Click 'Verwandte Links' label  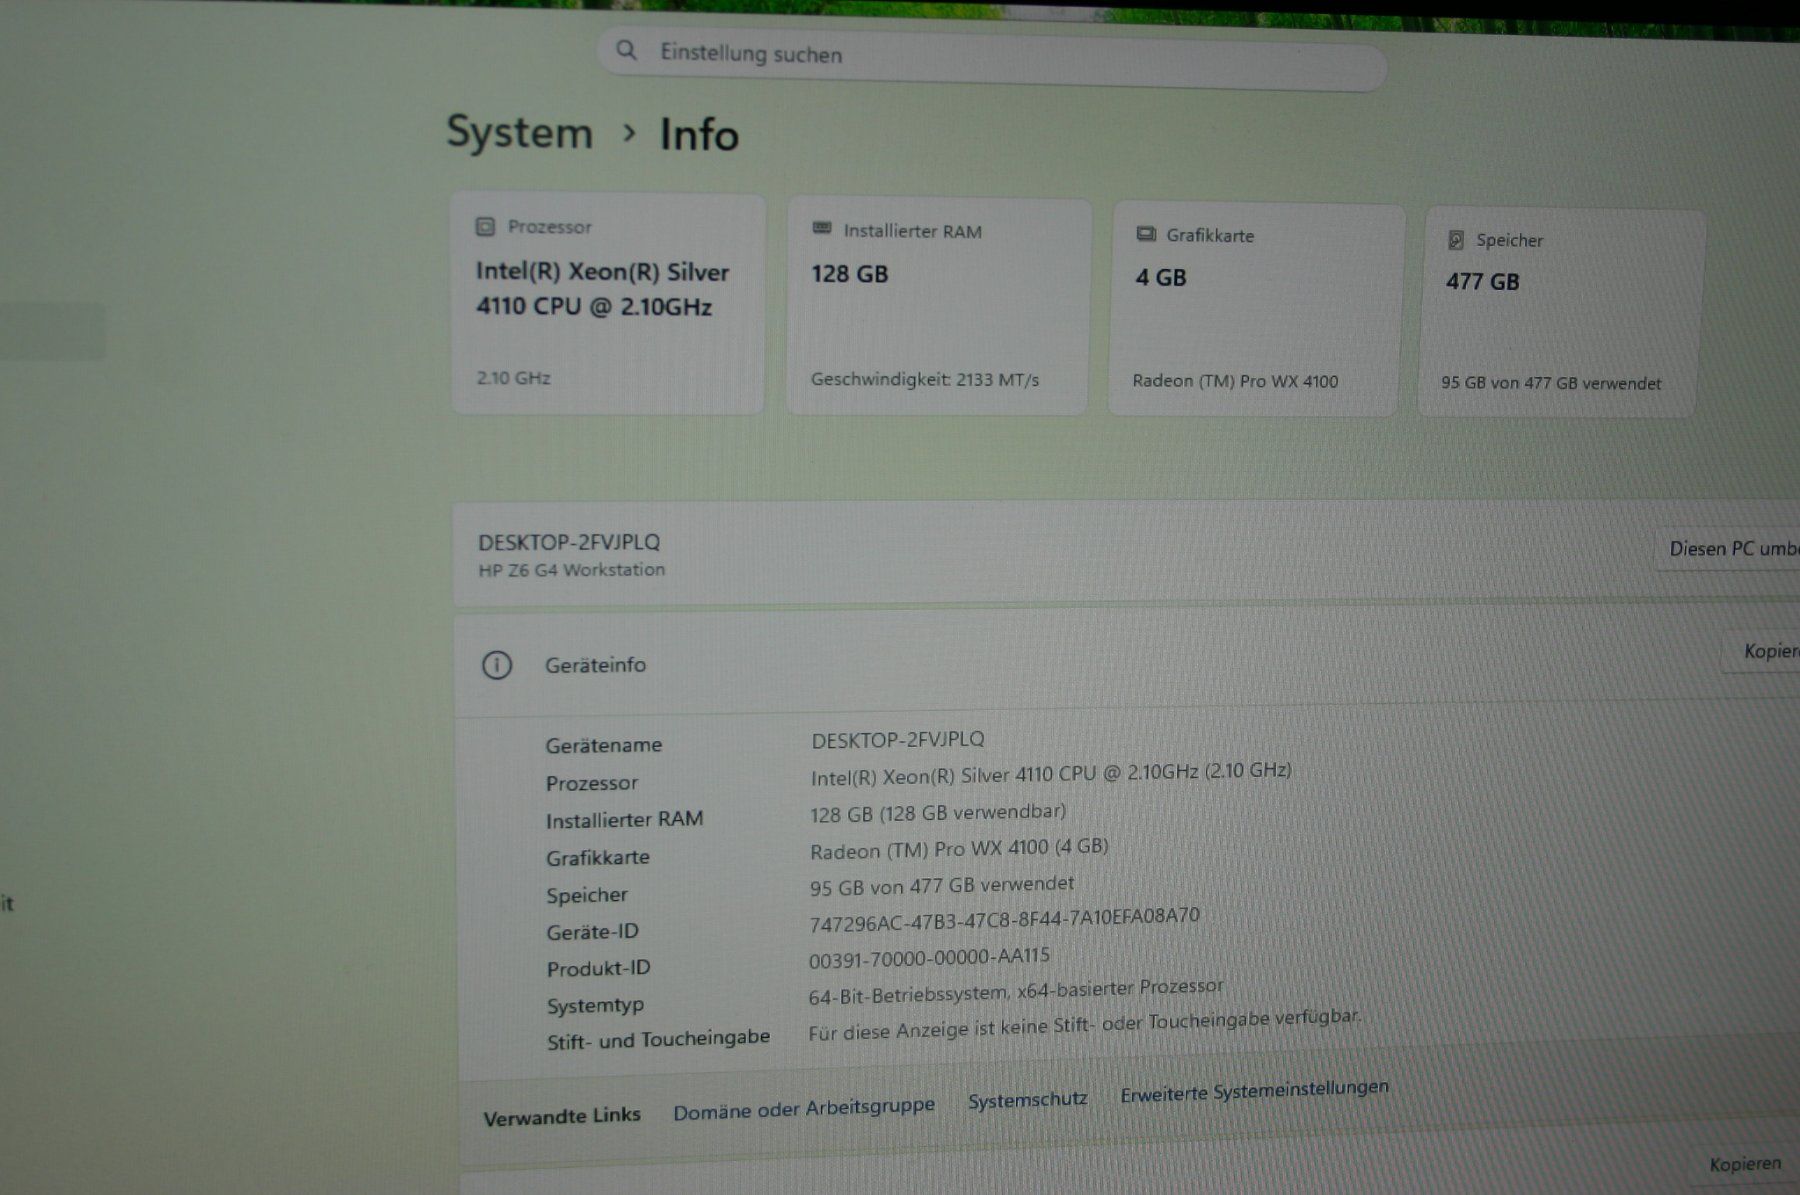pos(562,1116)
